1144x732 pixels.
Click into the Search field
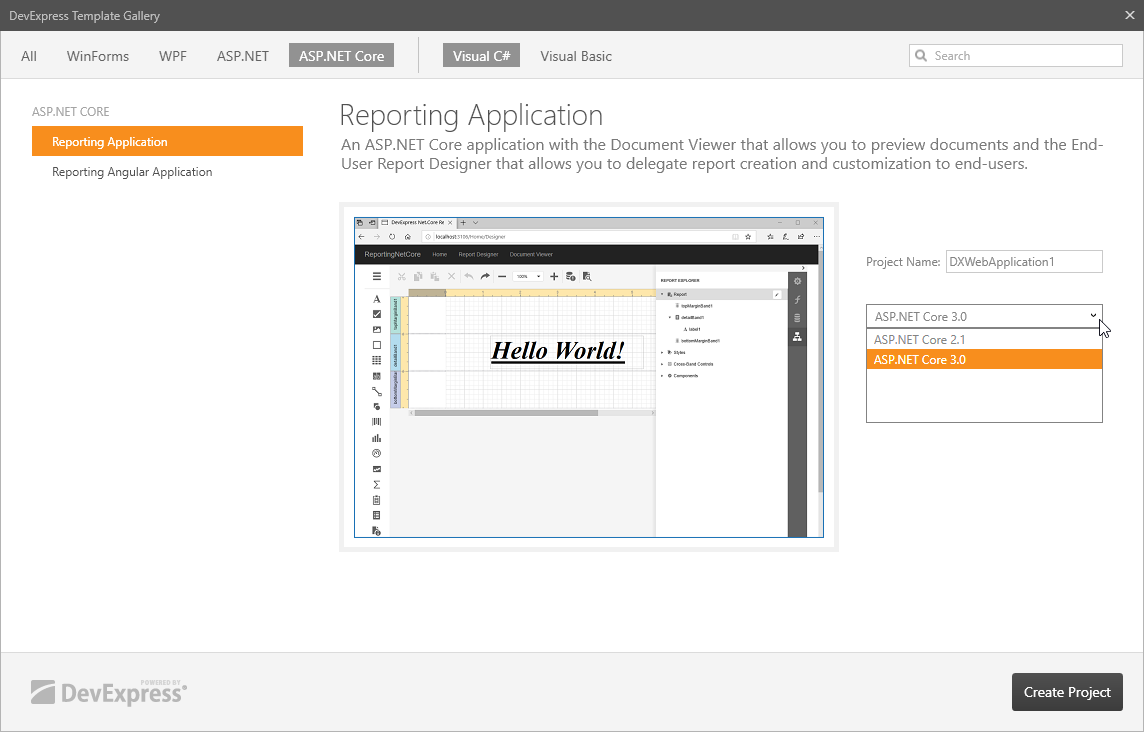[1020, 56]
